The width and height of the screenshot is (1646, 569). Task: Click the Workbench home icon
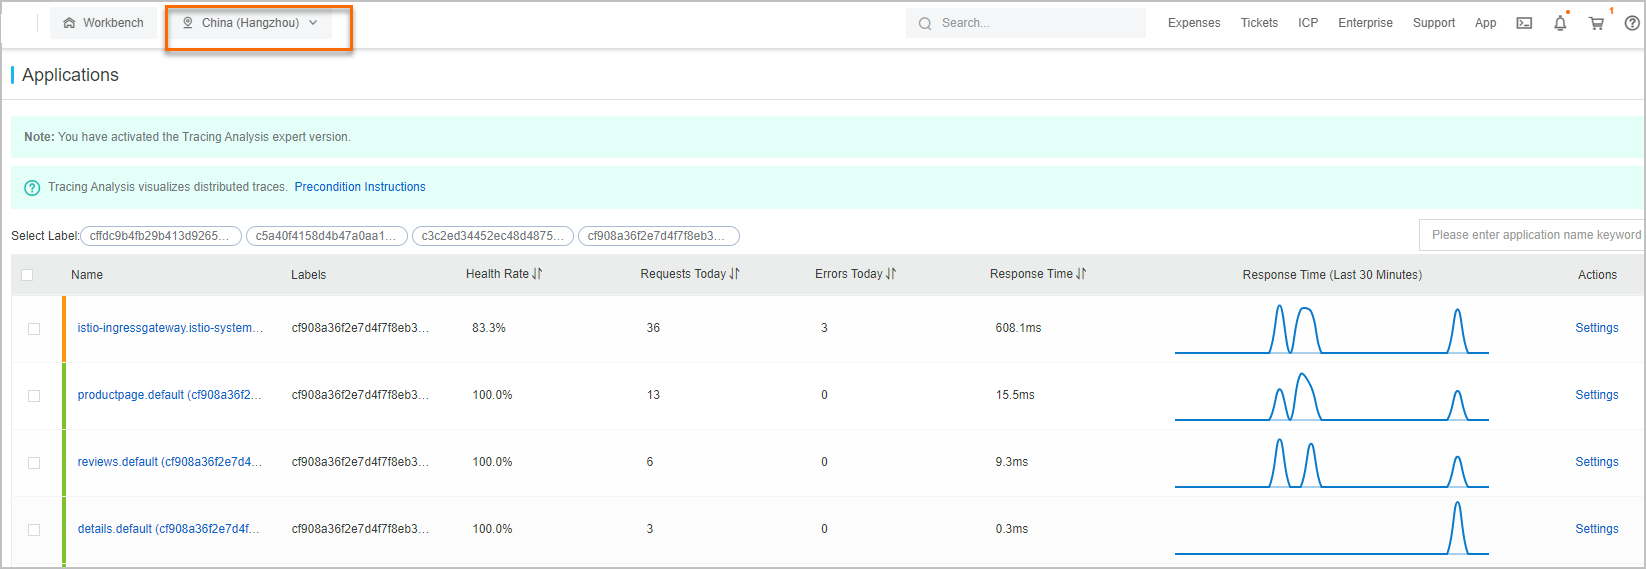click(69, 23)
